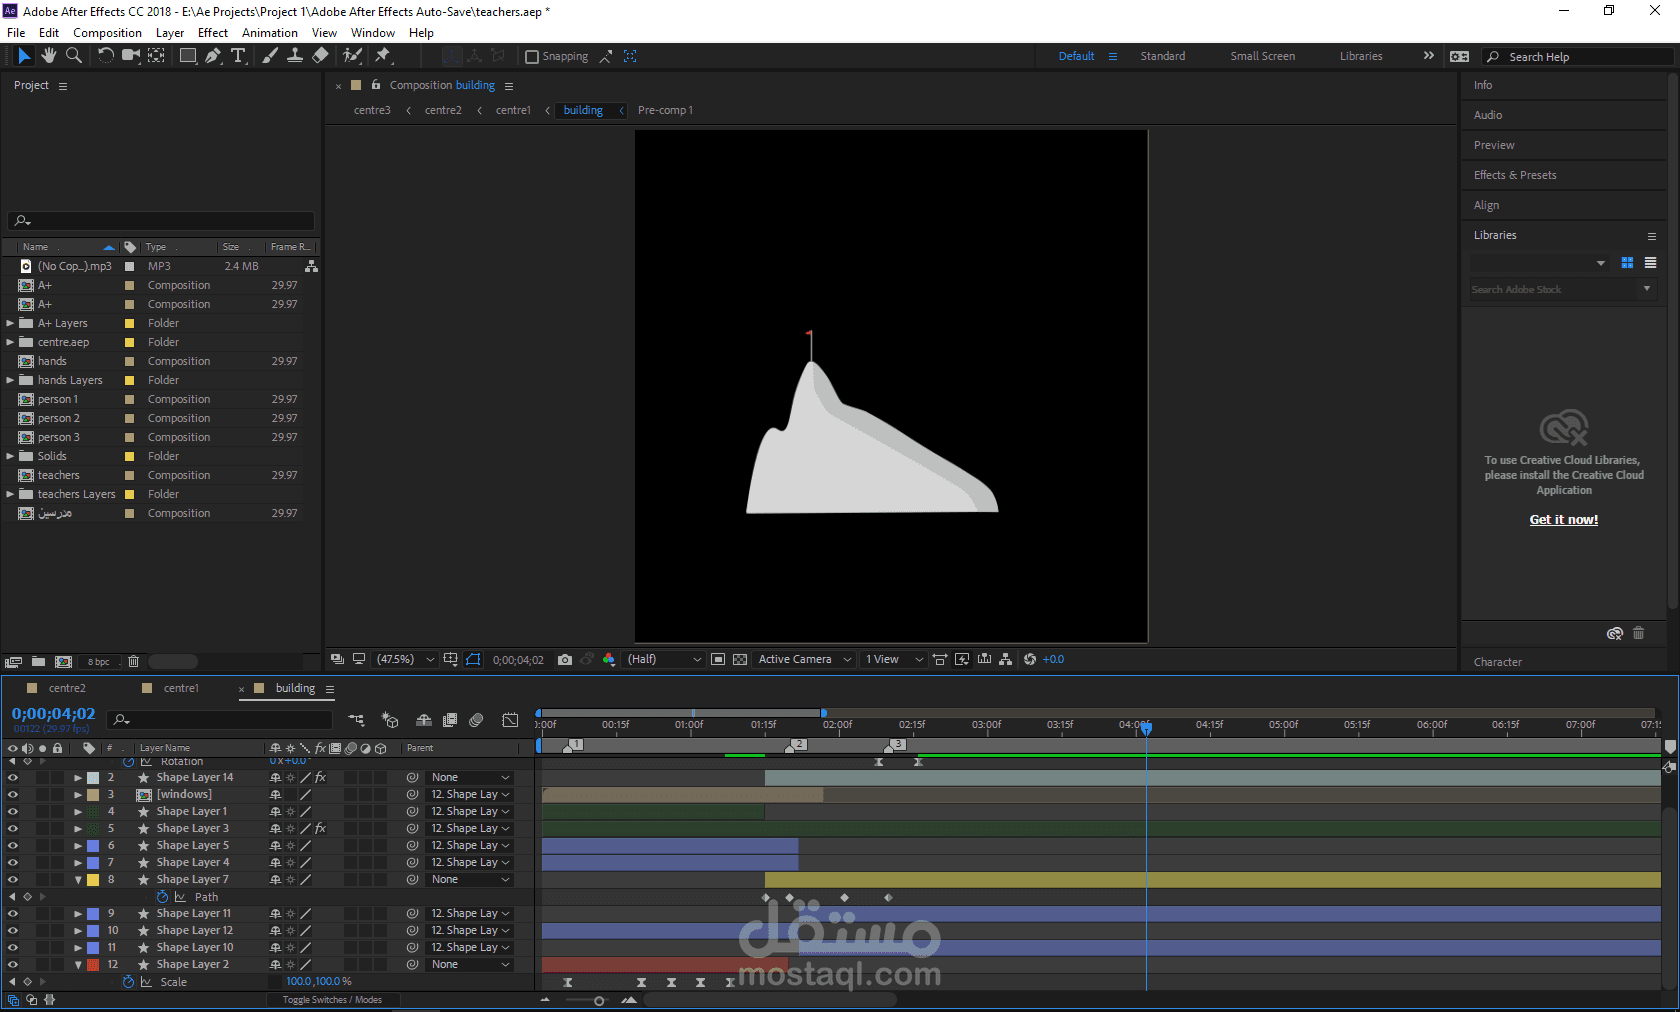Toggle visibility of Shape Layer 2
Viewport: 1680px width, 1012px height.
pyautogui.click(x=13, y=965)
